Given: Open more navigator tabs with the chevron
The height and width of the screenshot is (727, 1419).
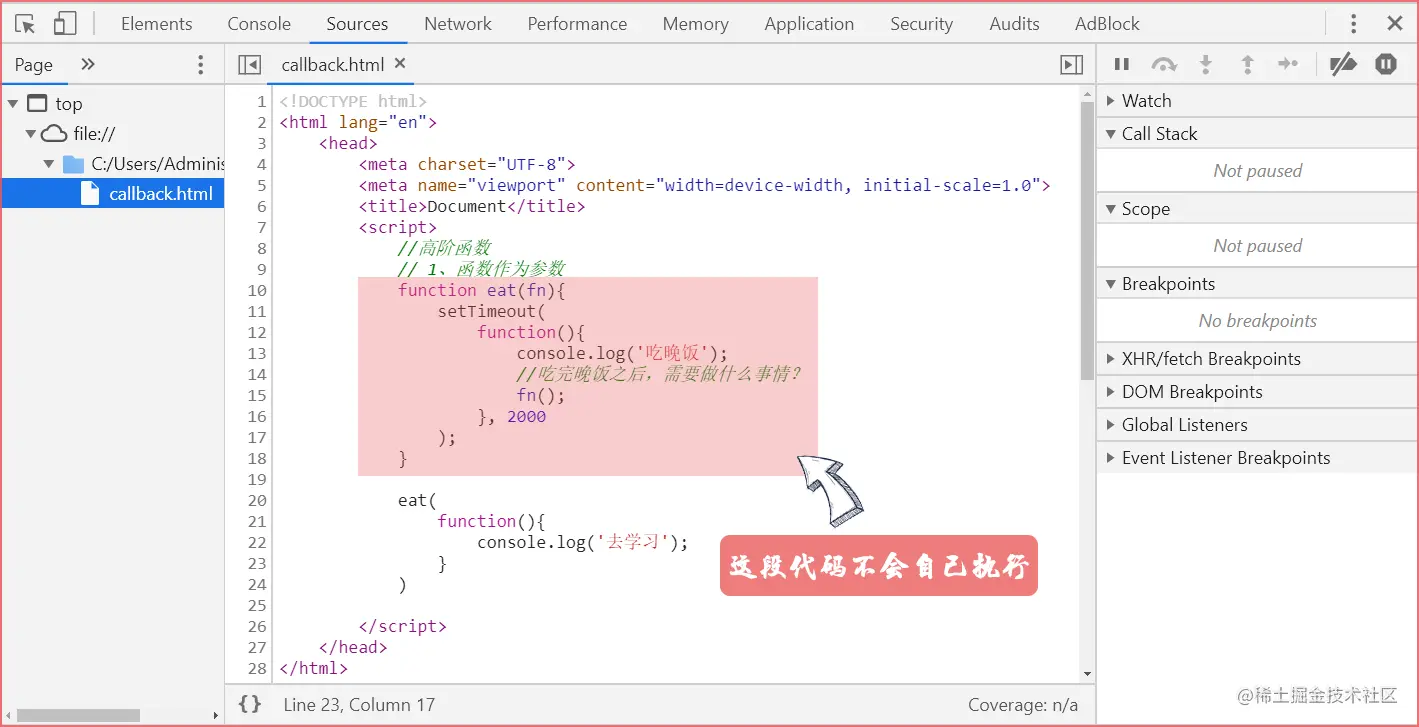Looking at the screenshot, I should 87,64.
